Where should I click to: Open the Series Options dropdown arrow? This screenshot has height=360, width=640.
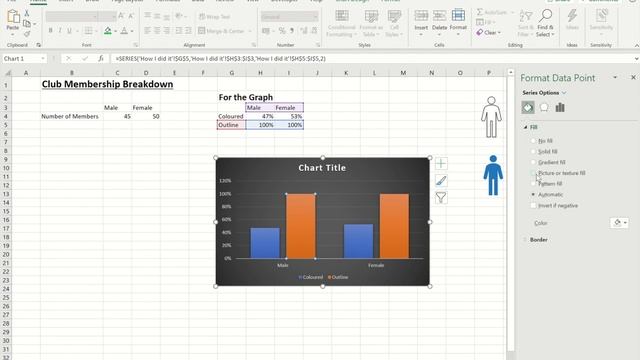(564, 93)
